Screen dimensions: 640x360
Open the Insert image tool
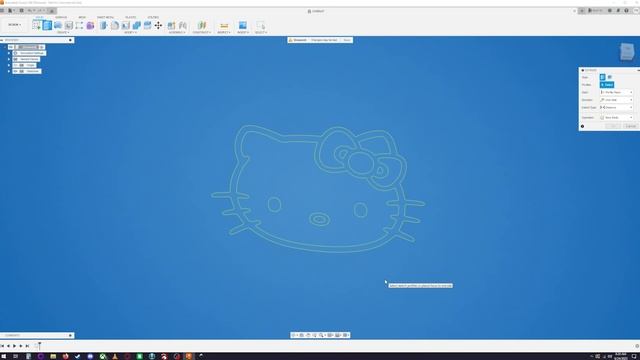243,25
